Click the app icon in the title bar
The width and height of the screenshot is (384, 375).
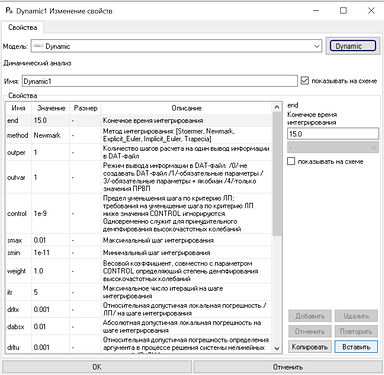9,11
